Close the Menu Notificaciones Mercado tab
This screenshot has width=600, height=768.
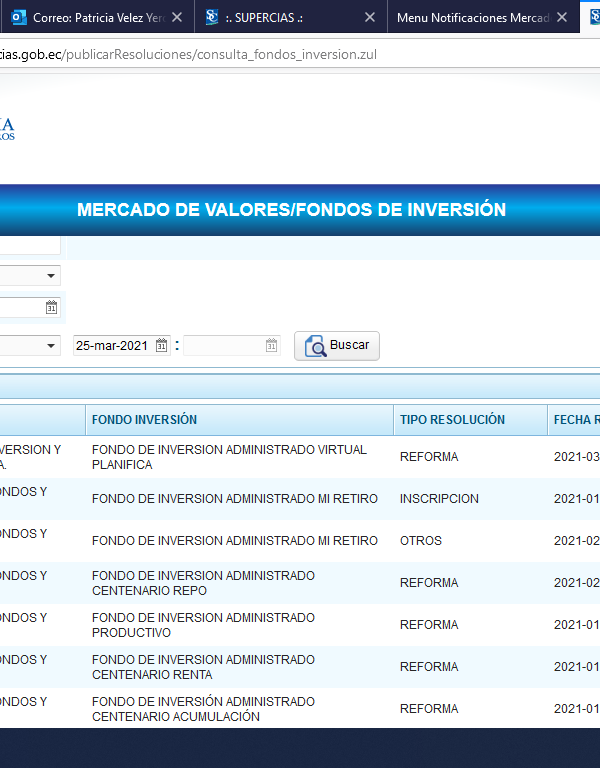562,18
